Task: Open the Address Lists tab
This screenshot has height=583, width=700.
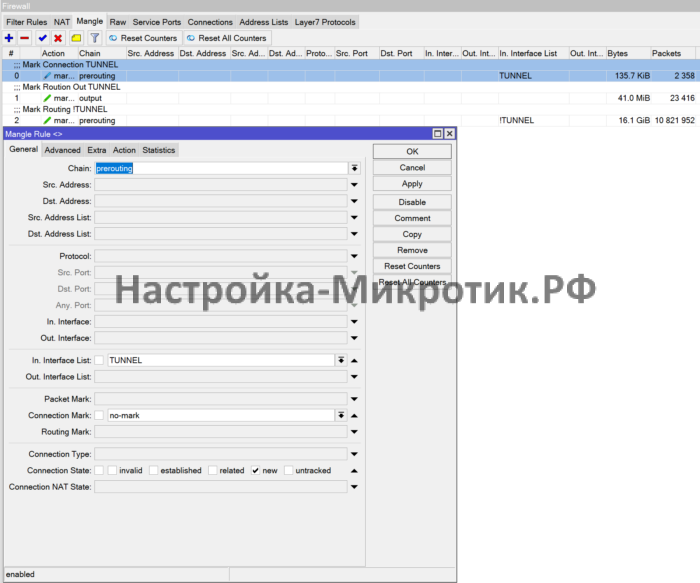Action: (263, 22)
